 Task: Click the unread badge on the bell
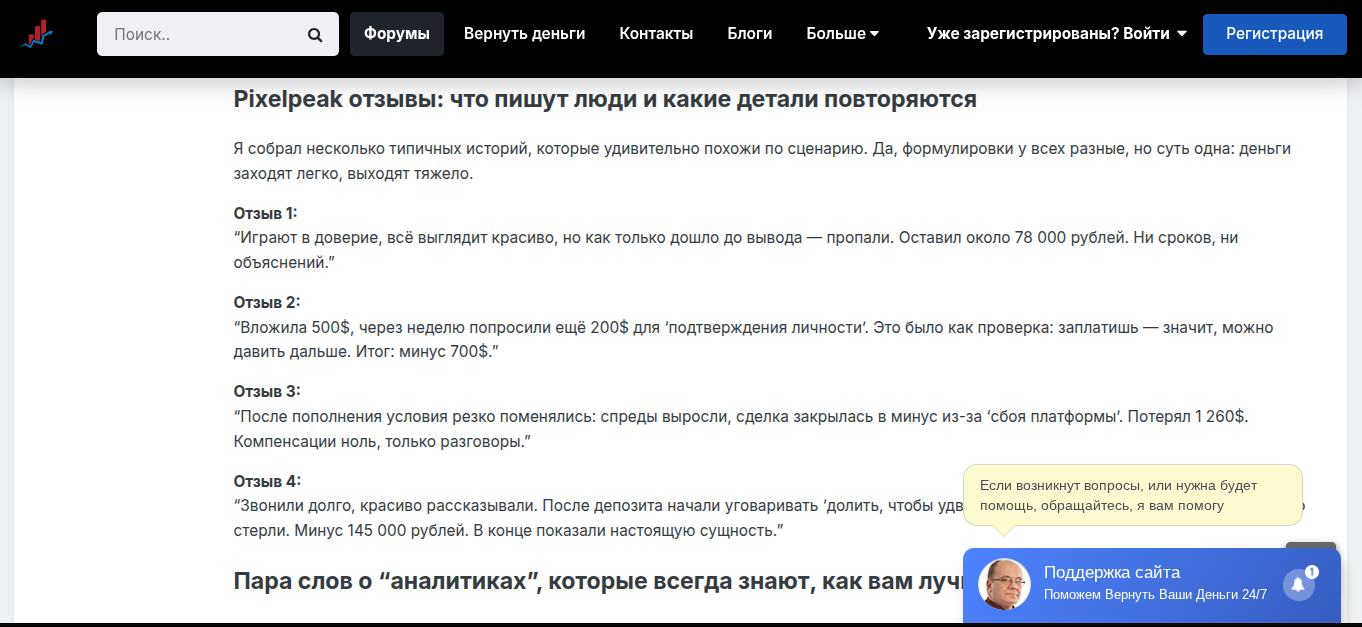point(1312,572)
